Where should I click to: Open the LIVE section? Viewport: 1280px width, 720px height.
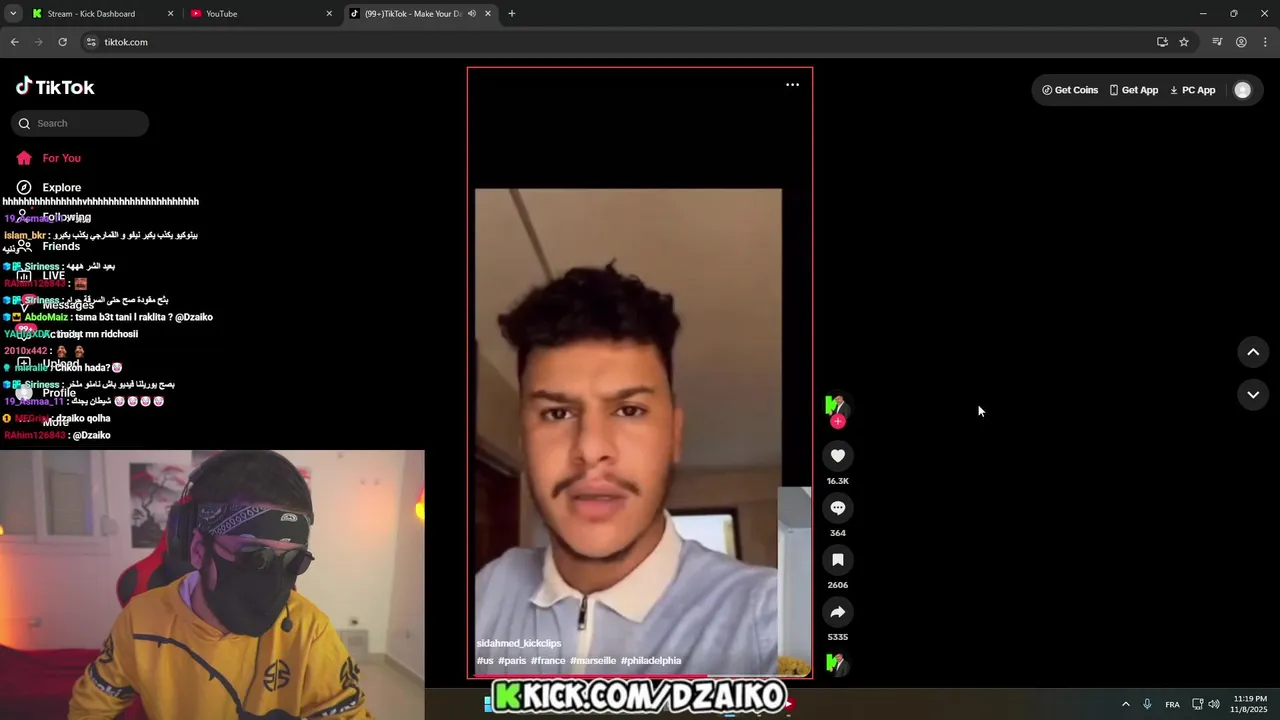42,275
